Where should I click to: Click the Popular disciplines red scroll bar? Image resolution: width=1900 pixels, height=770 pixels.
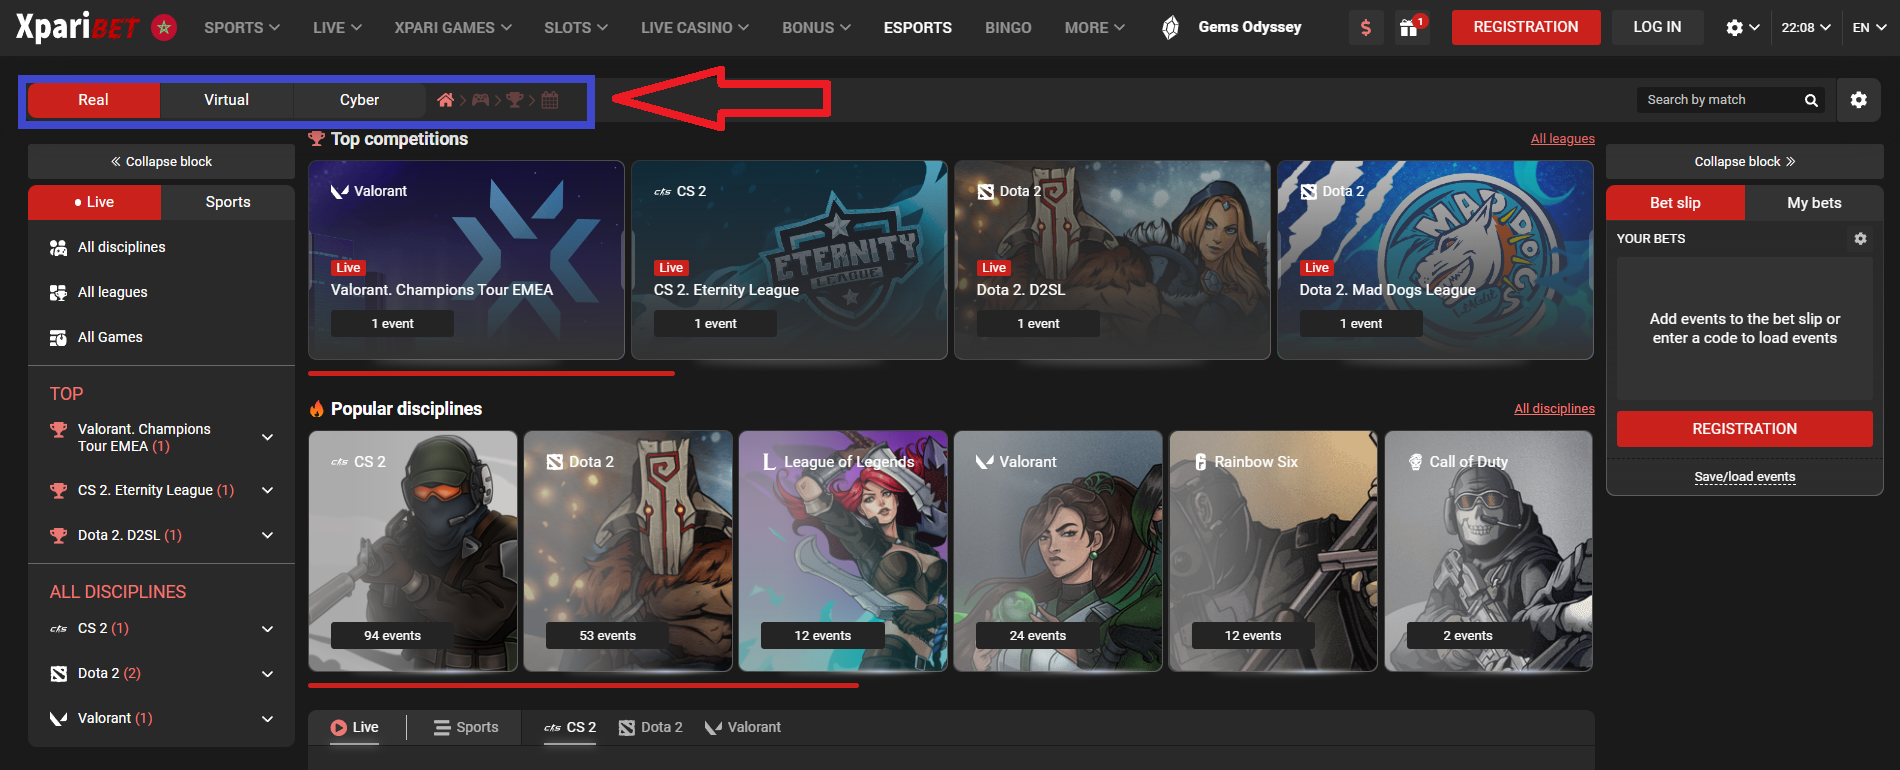click(583, 686)
